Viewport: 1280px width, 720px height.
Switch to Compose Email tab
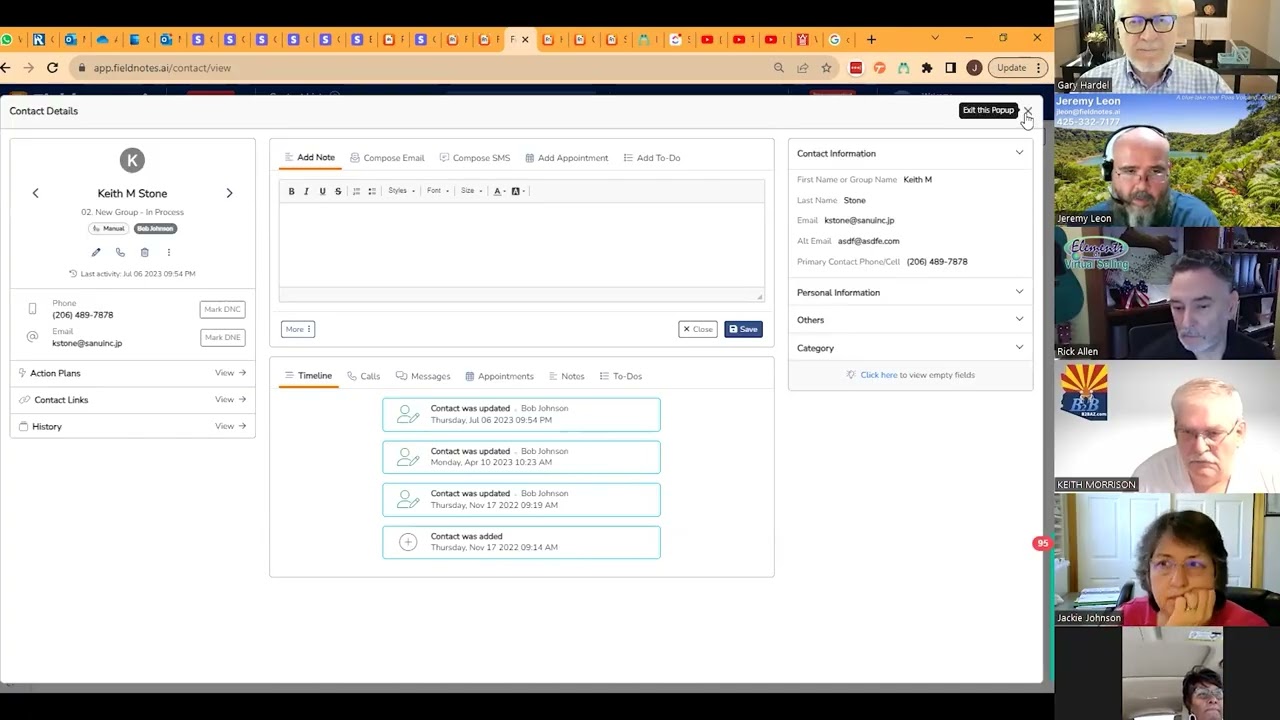pyautogui.click(x=387, y=158)
